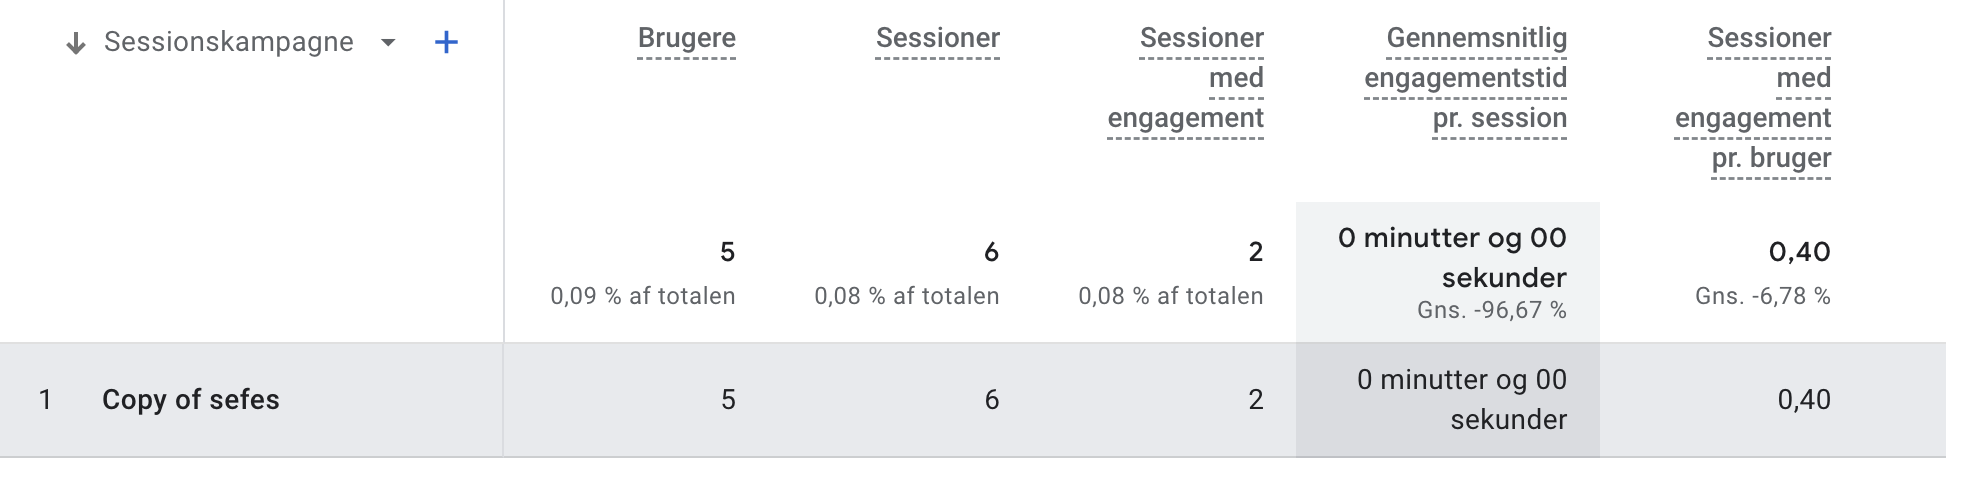The width and height of the screenshot is (1972, 498).
Task: Click Copy of sefes row Sessioner value 6
Action: pyautogui.click(x=991, y=400)
